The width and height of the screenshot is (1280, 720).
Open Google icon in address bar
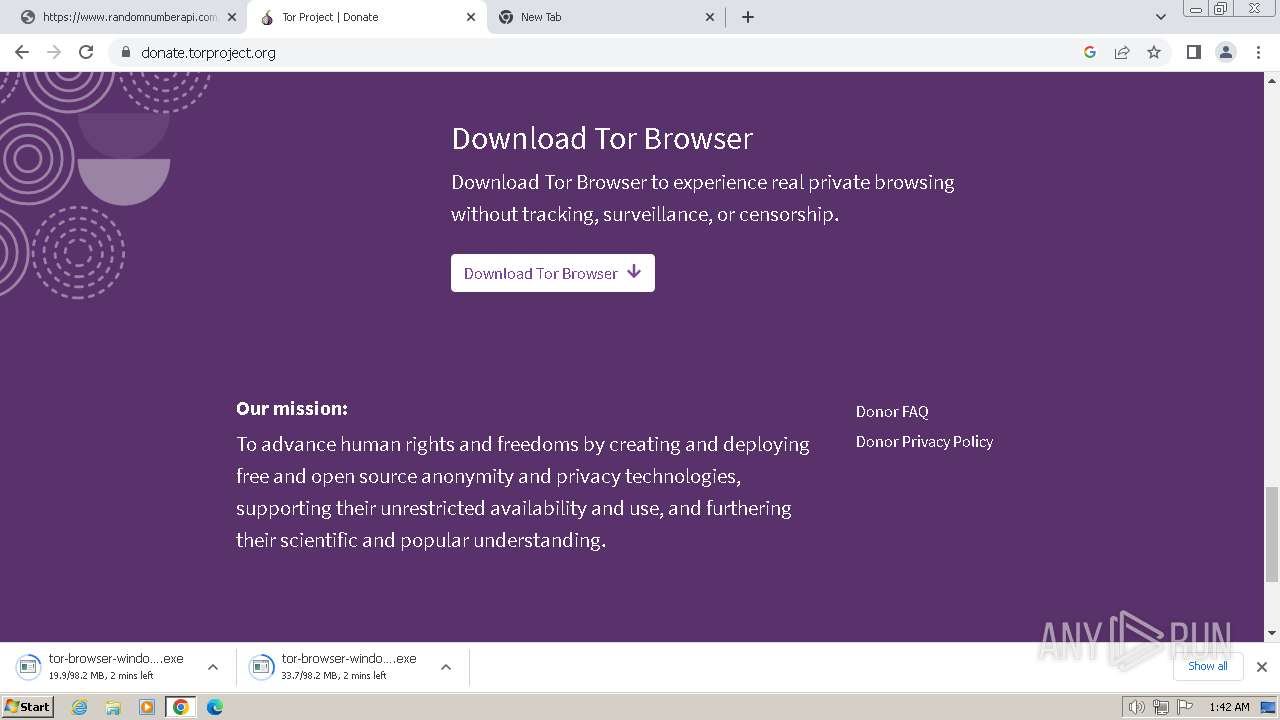click(x=1090, y=52)
